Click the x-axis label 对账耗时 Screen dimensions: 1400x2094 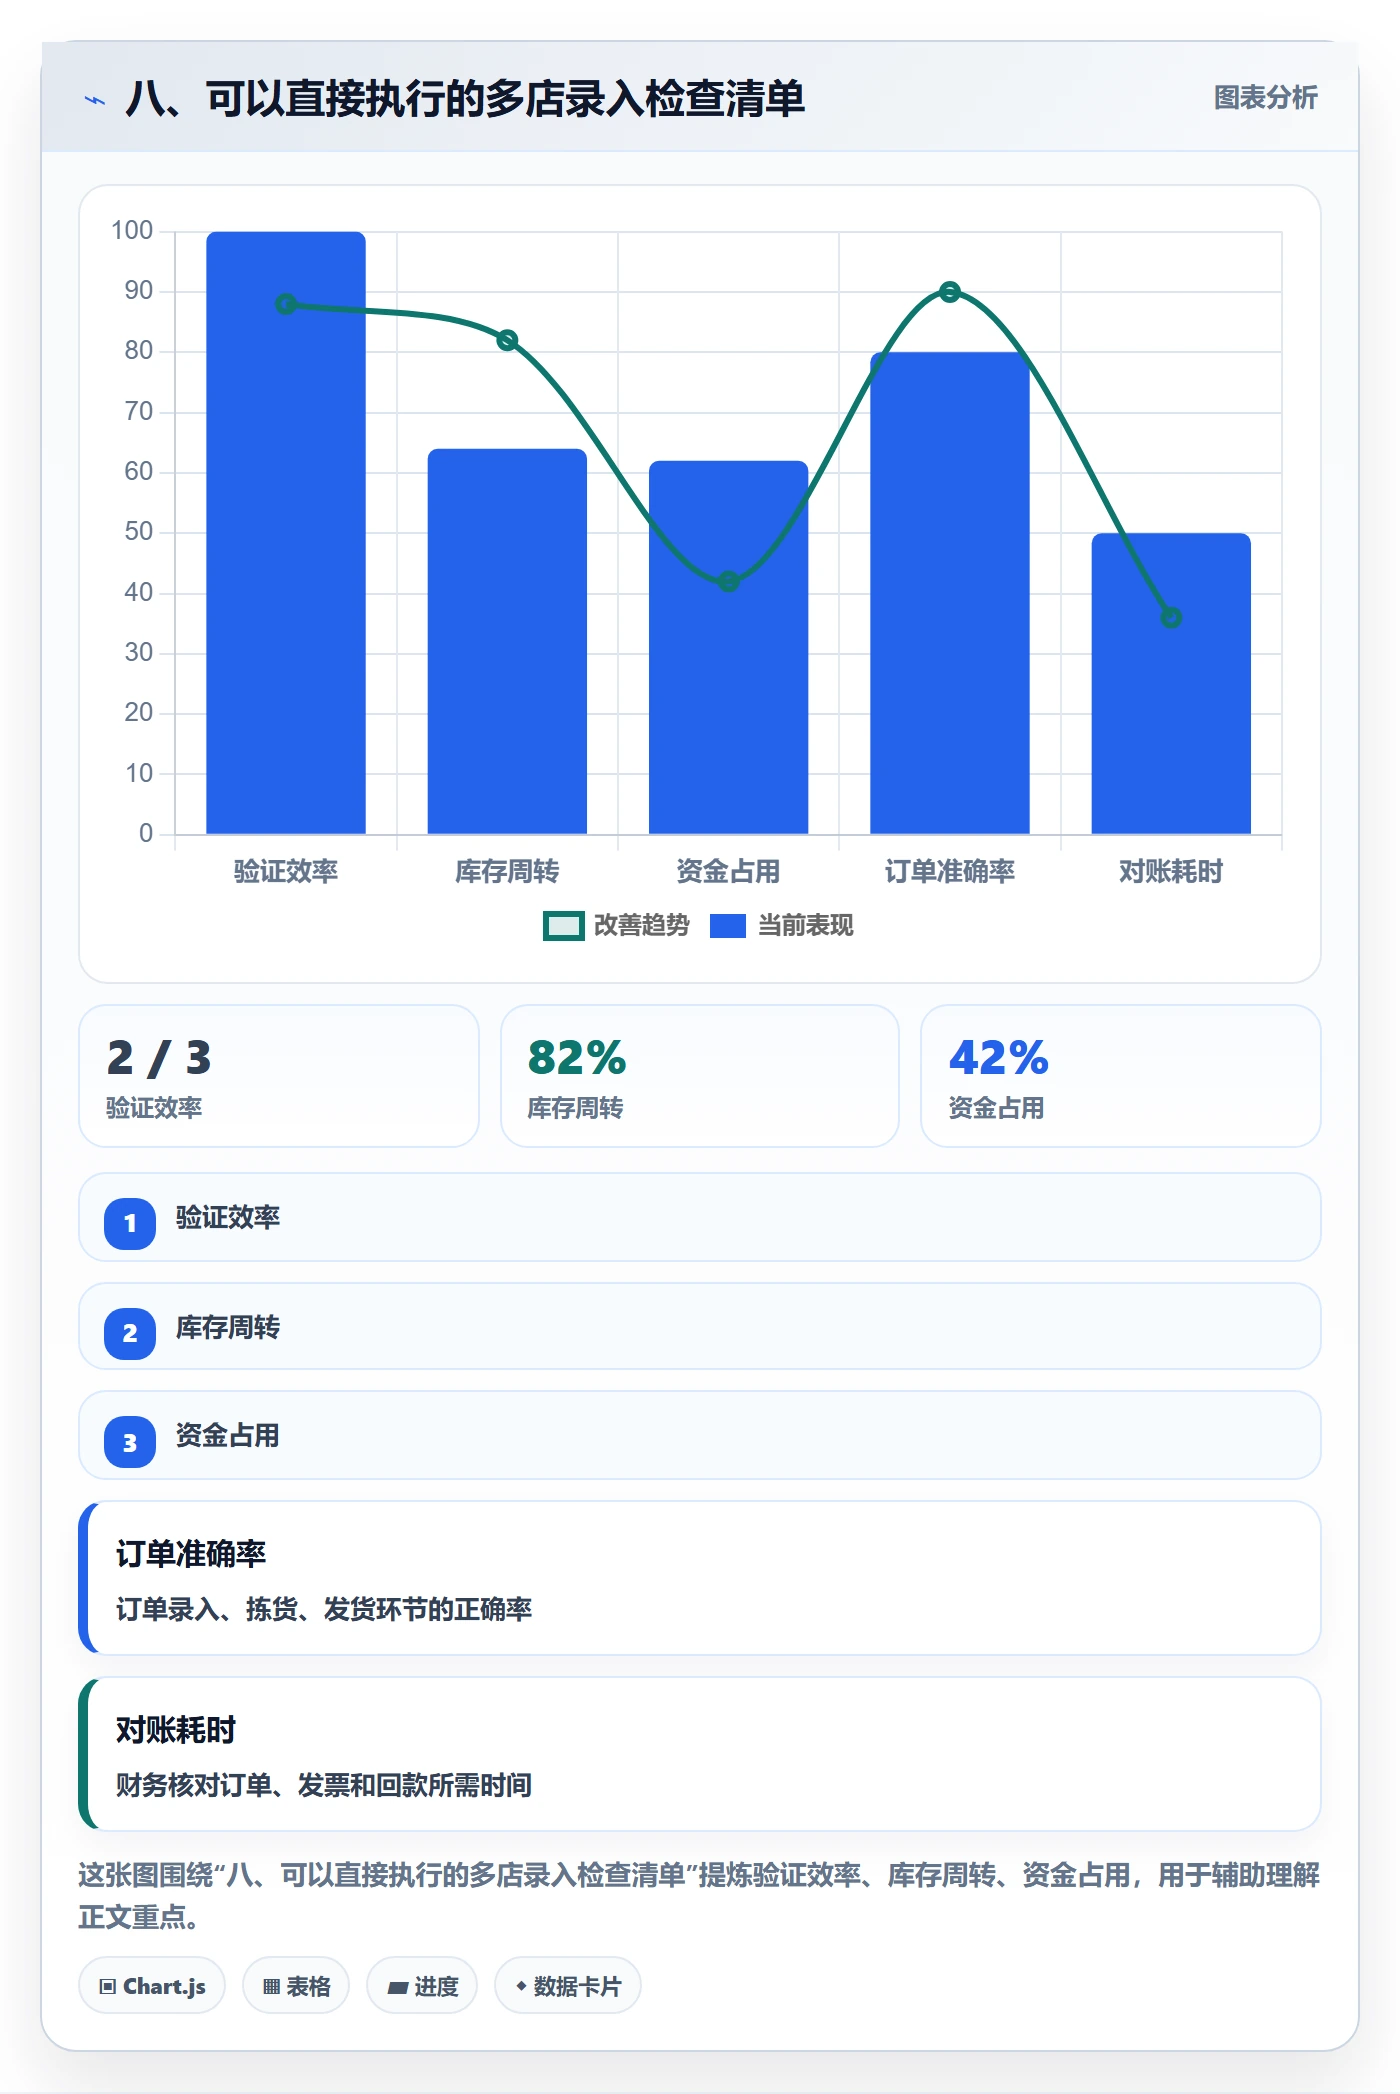(x=1171, y=872)
